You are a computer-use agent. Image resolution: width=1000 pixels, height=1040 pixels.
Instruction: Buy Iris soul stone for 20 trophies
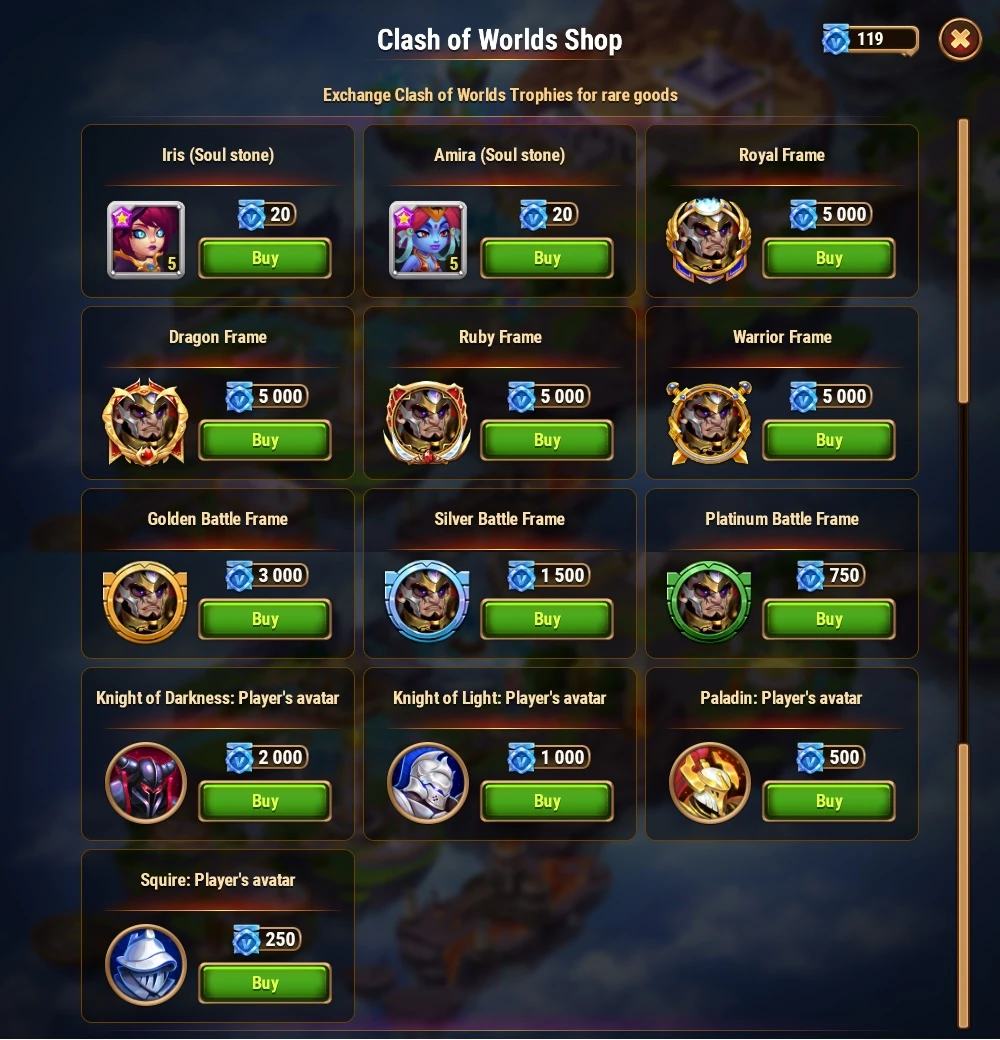click(x=265, y=258)
